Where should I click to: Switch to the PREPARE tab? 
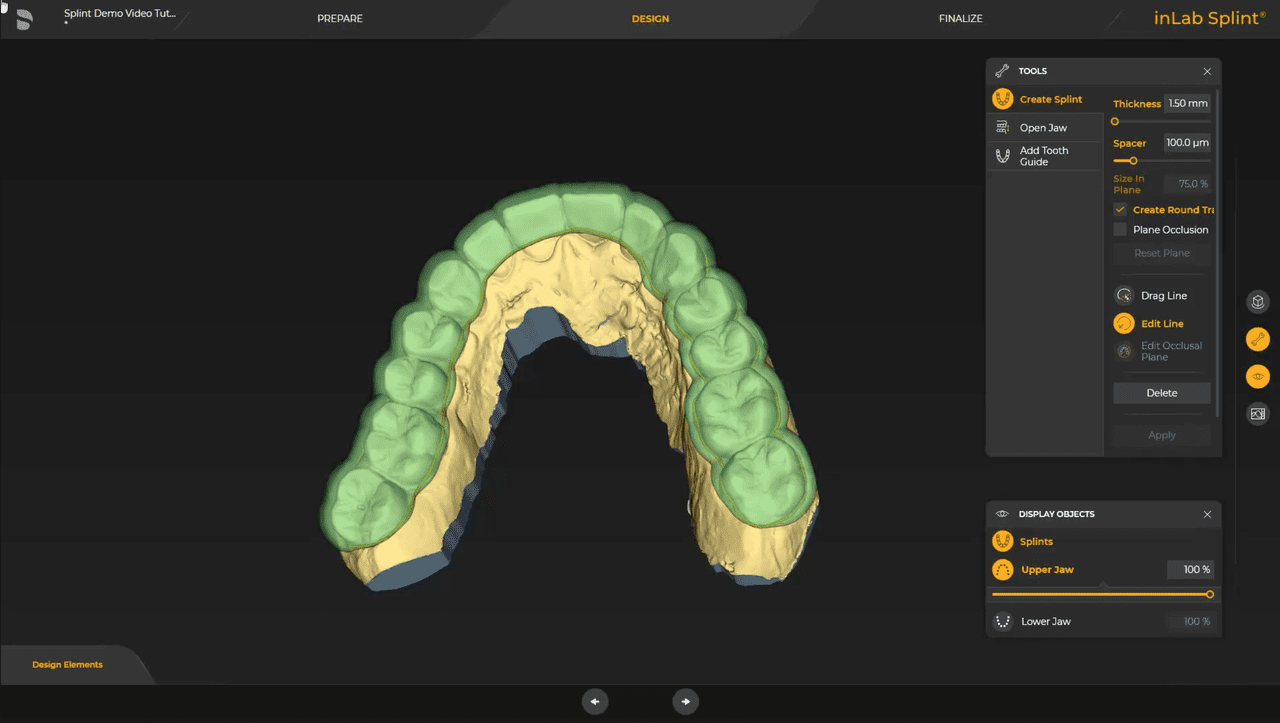pos(340,18)
